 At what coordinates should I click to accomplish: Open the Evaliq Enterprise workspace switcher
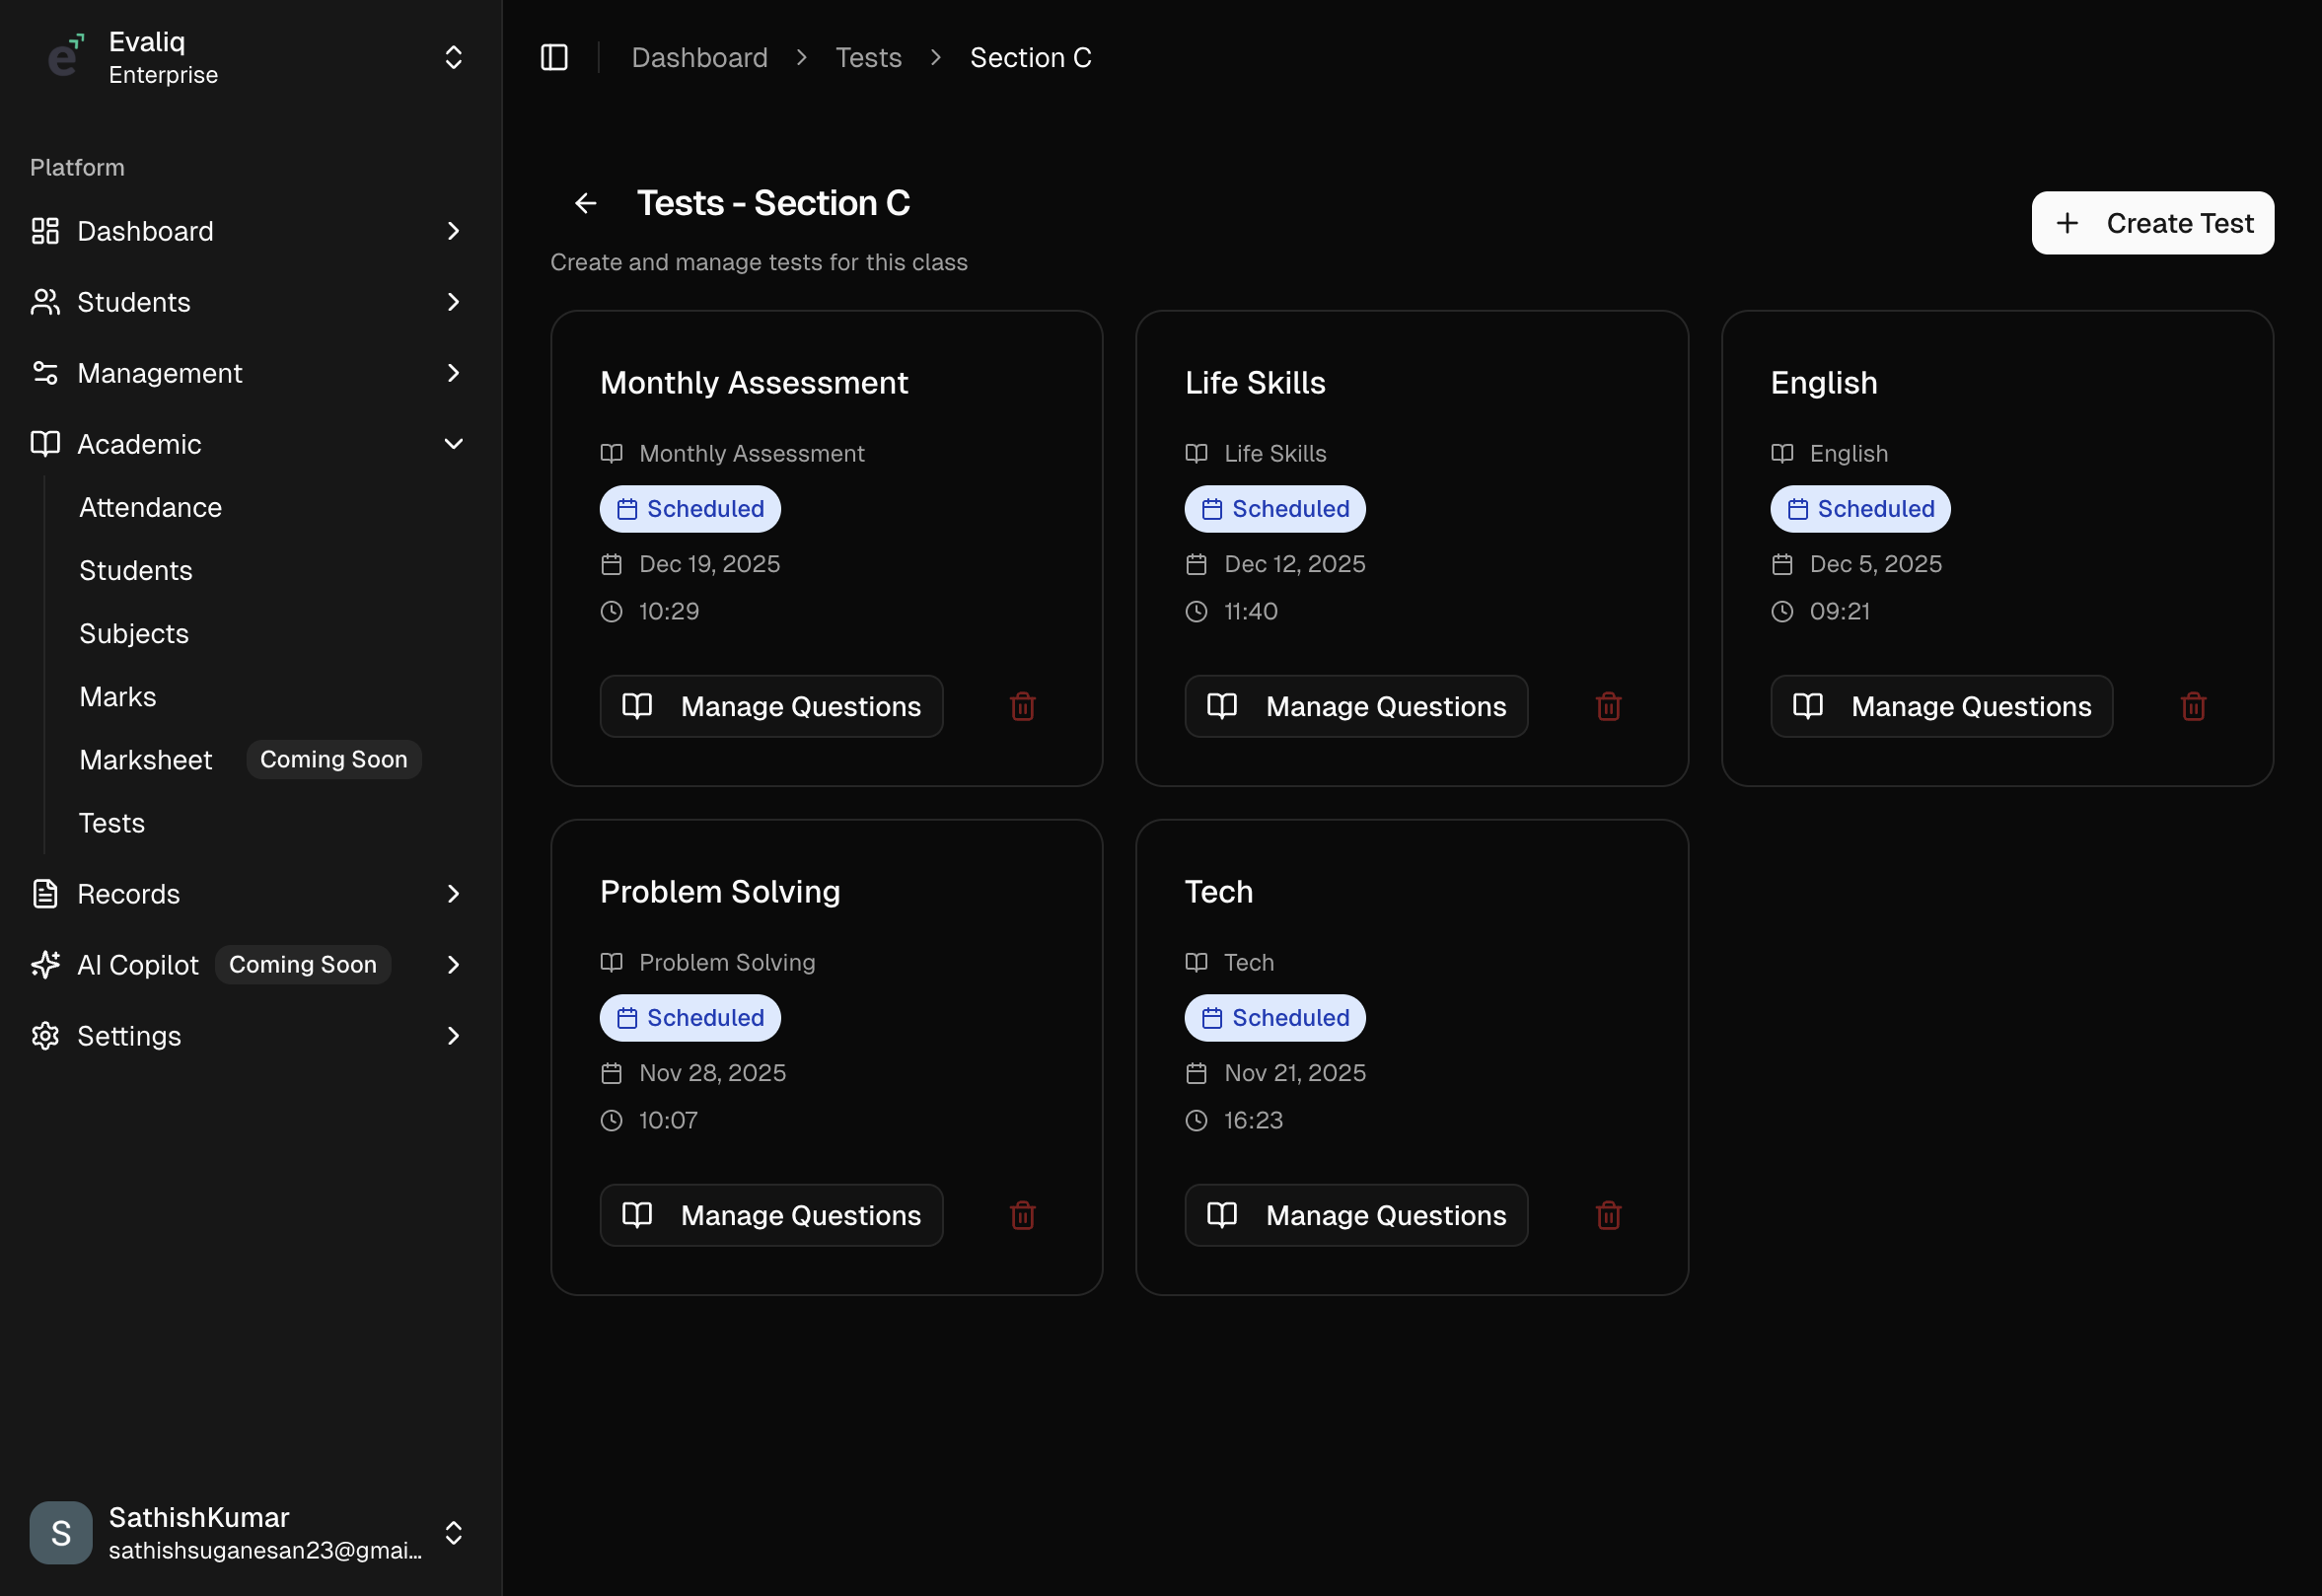(454, 57)
